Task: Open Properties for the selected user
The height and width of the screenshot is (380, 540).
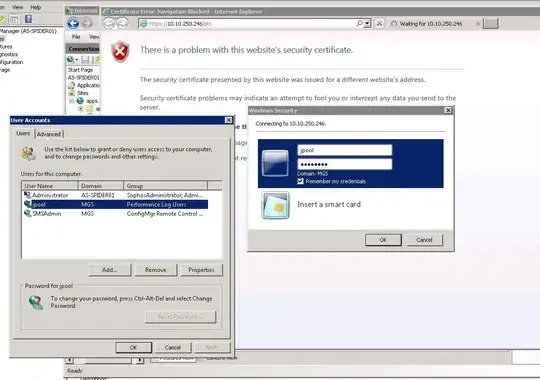Action: coord(201,270)
